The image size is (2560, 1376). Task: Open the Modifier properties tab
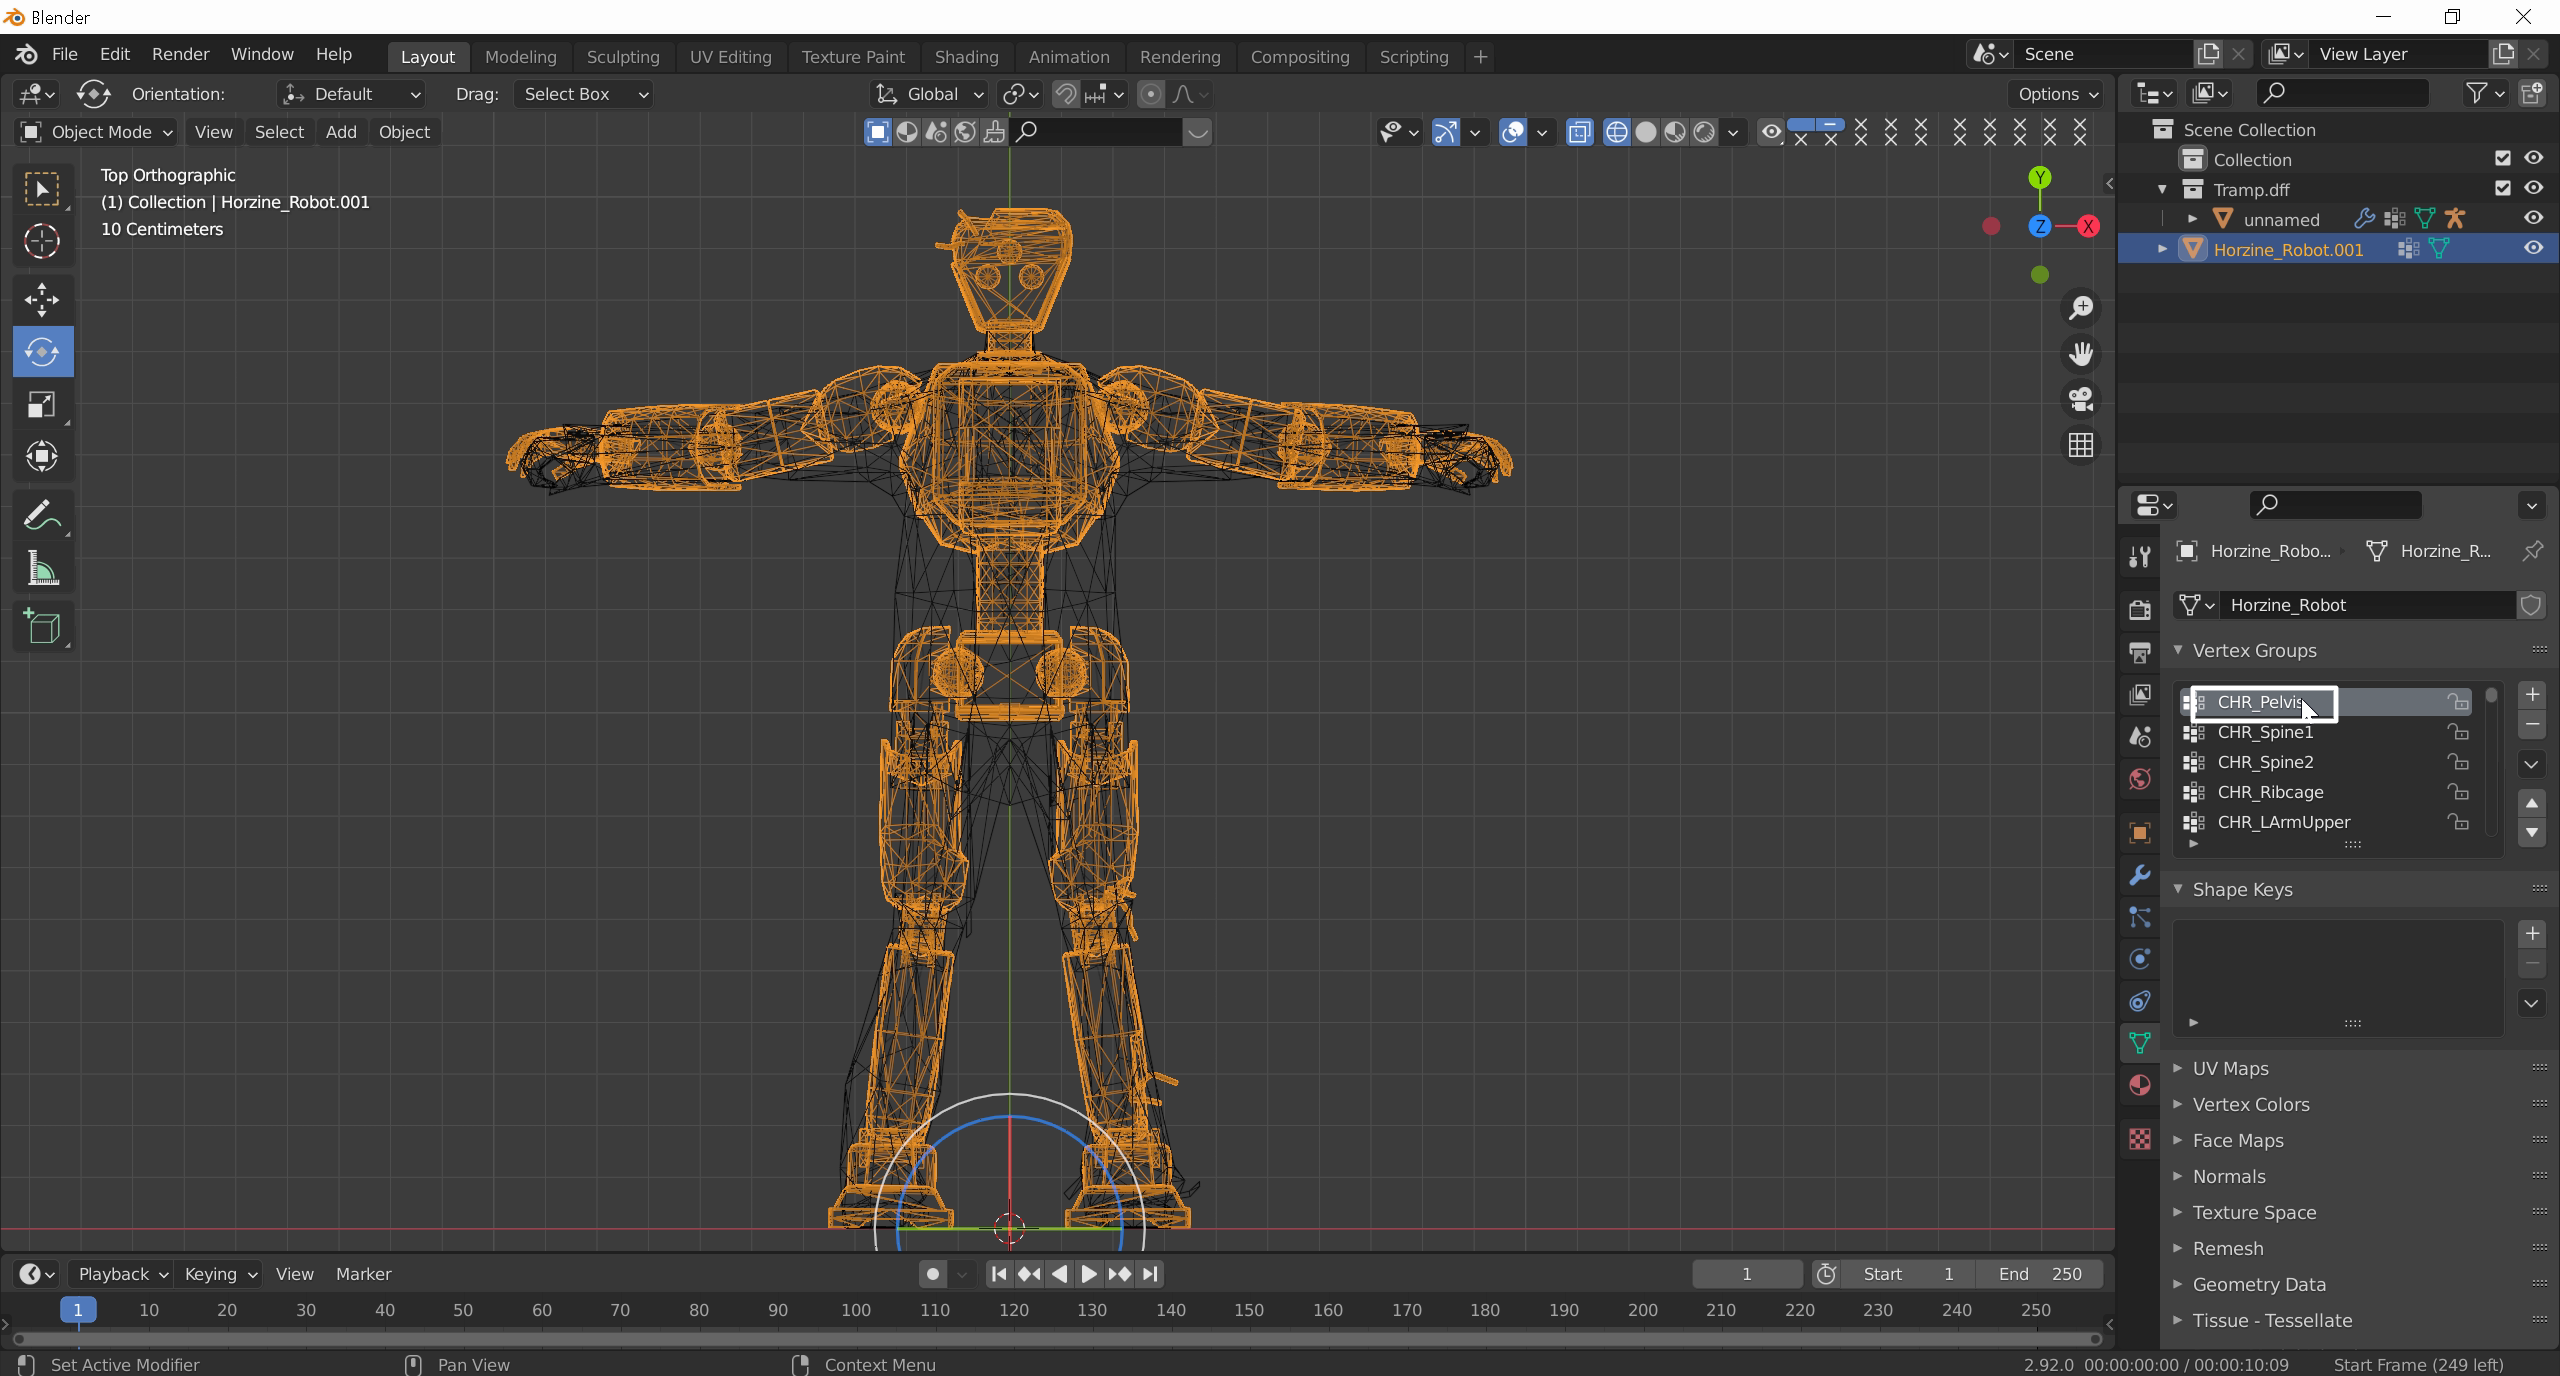tap(2140, 875)
